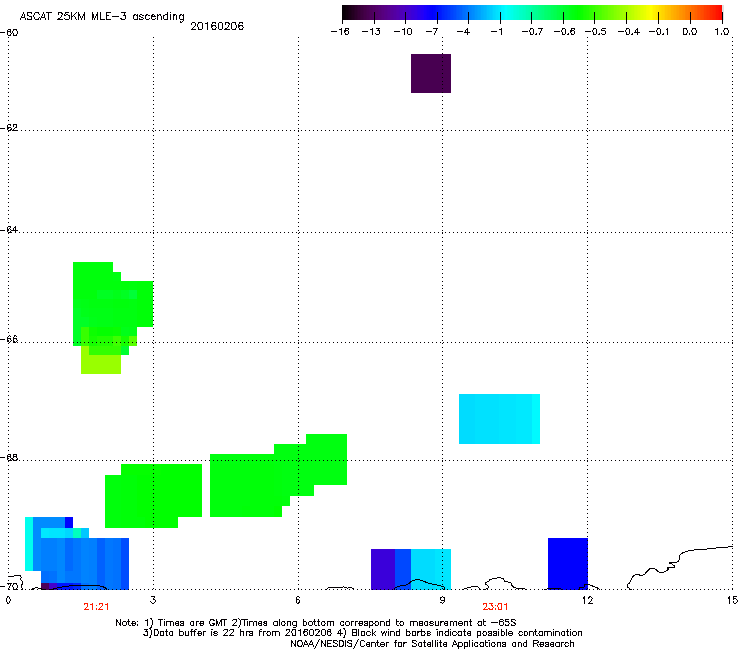Click the longitude label 15 on the bottom axis

coord(732,600)
